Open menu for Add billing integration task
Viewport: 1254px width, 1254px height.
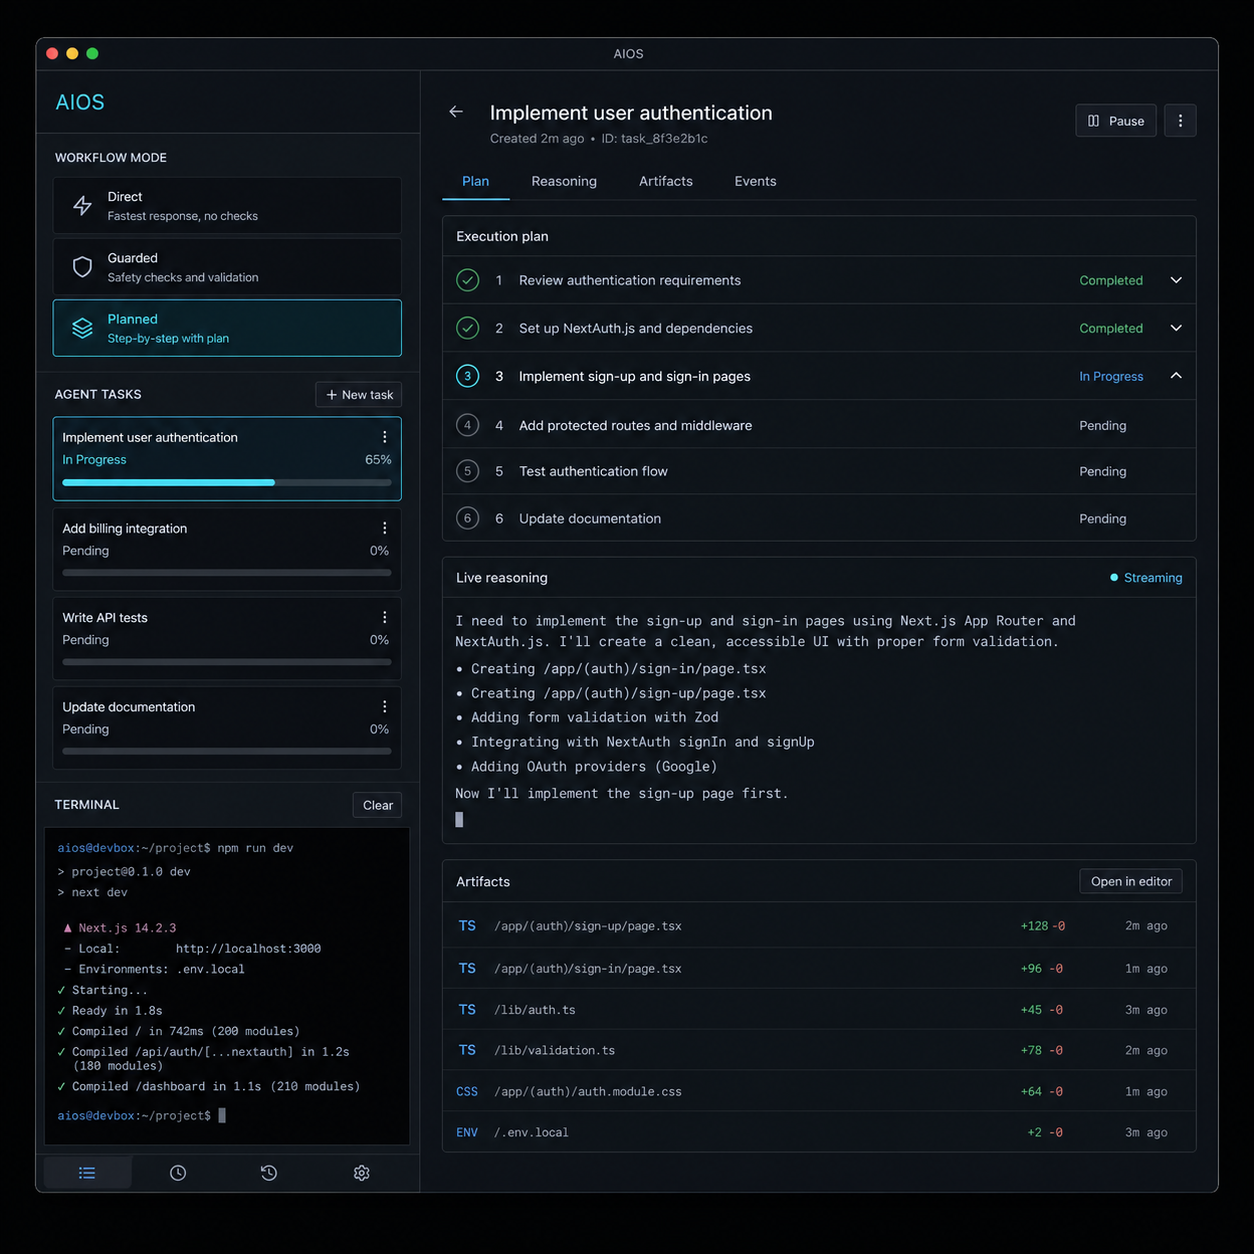tap(385, 528)
